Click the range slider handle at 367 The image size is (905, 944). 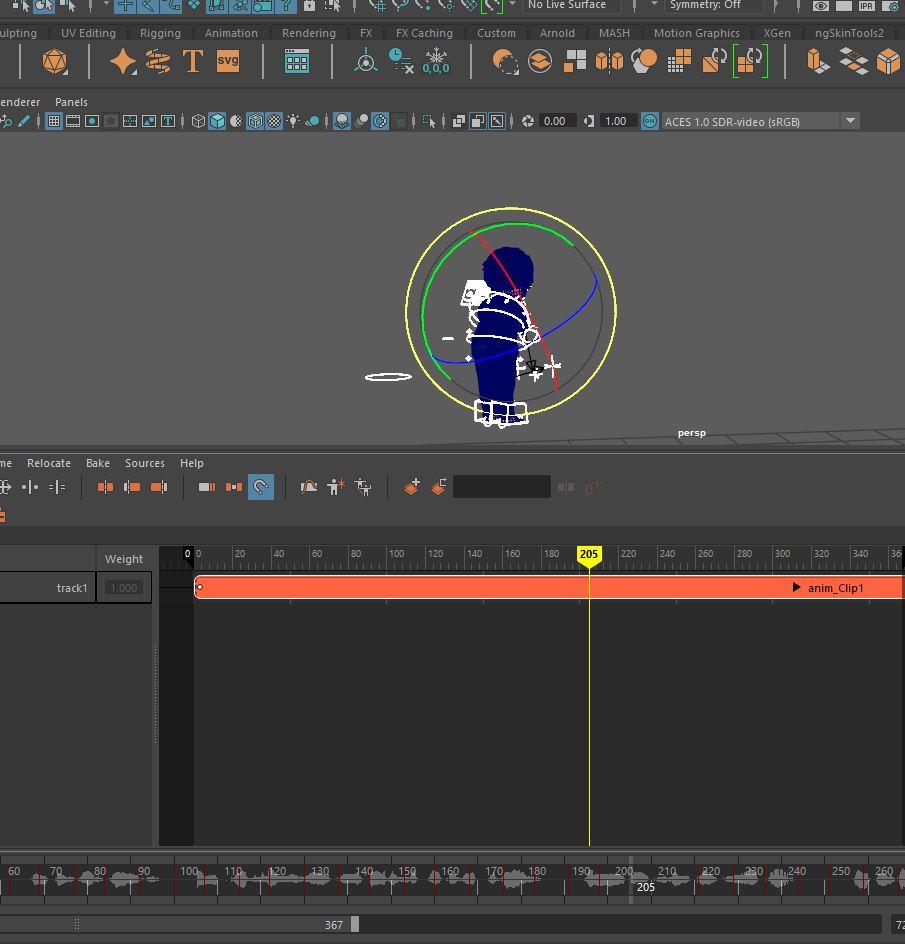click(354, 925)
